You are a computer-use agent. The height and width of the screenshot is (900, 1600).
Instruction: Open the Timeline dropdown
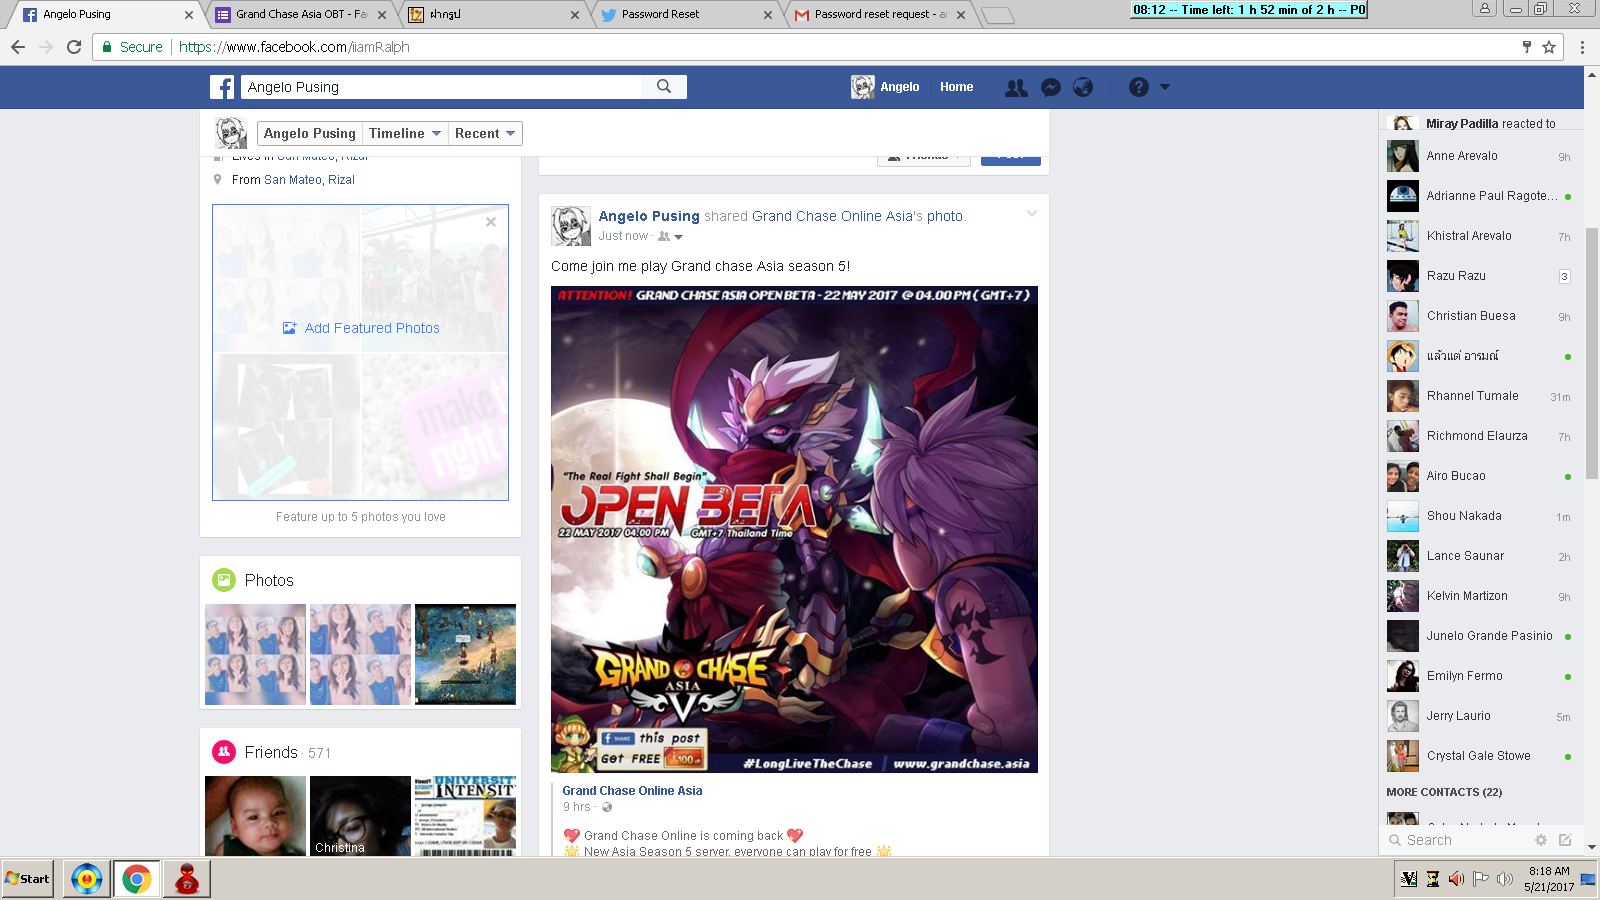tap(405, 133)
